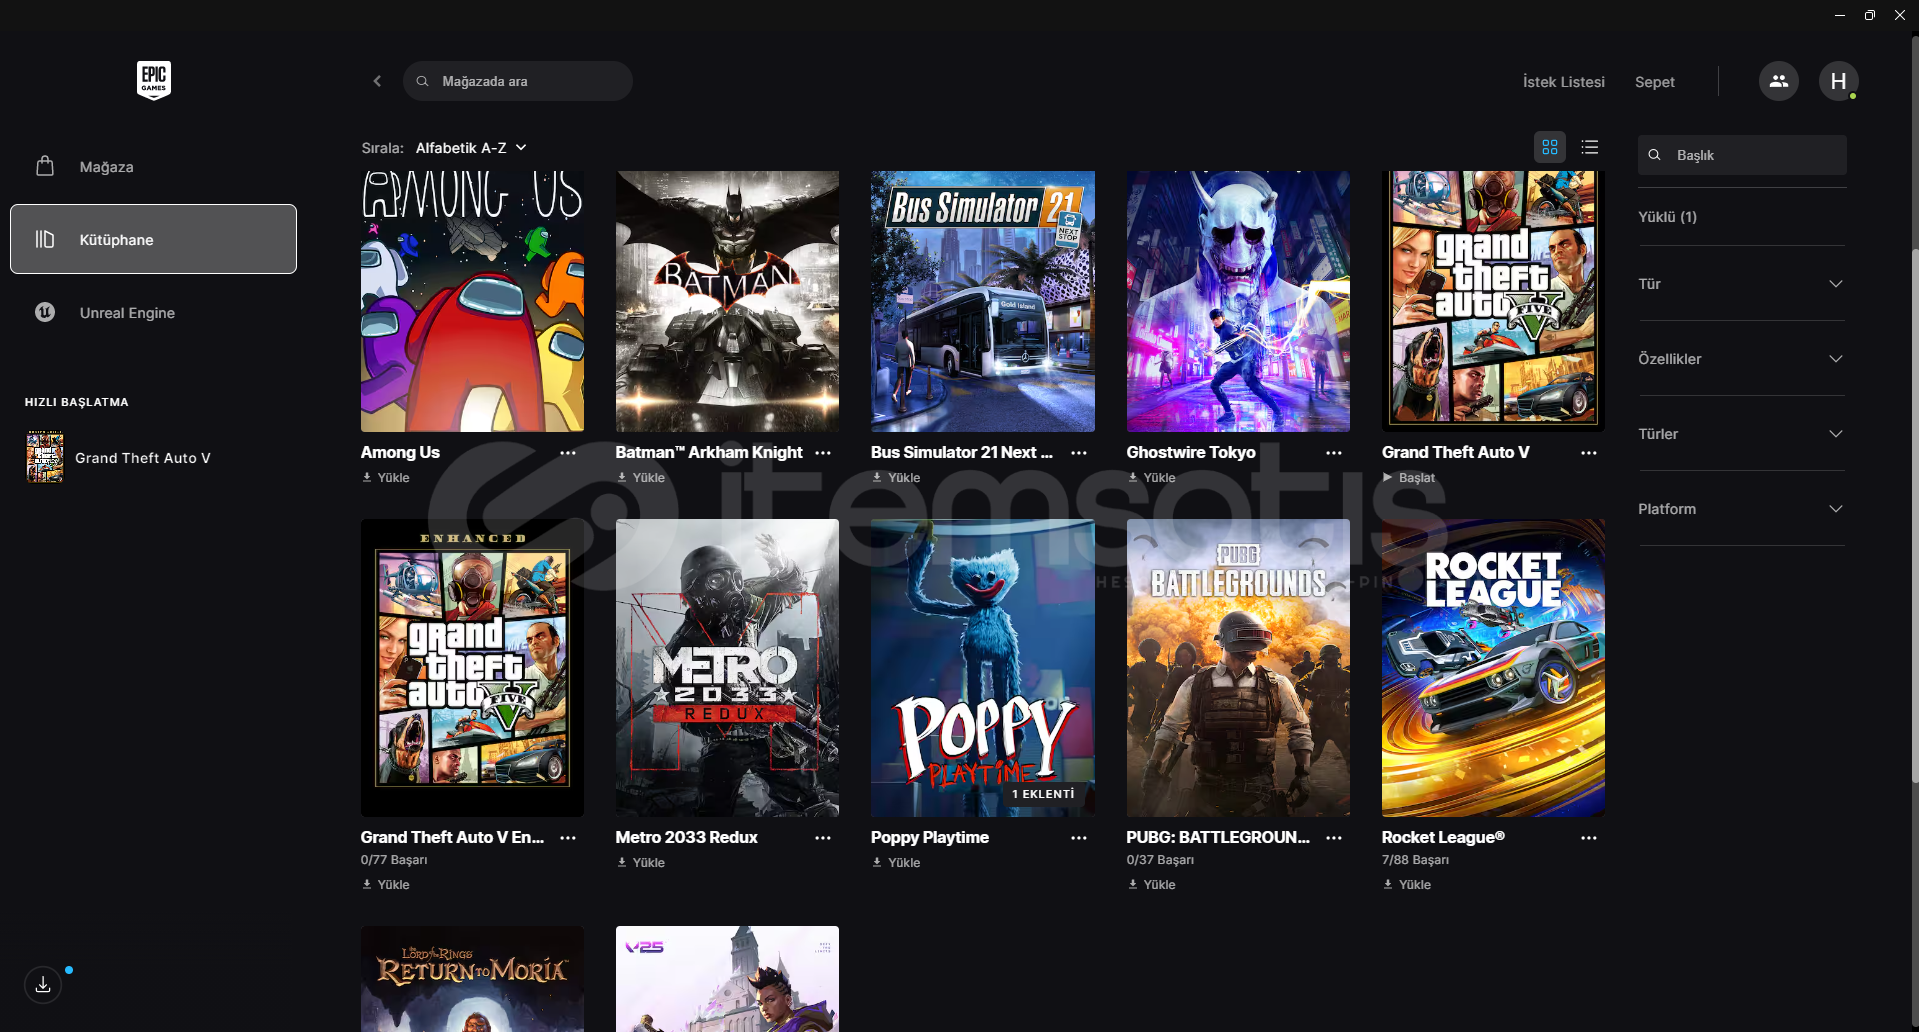Viewport: 1919px width, 1032px height.
Task: Open Ghostwire Tokyo options dots
Action: point(1334,453)
